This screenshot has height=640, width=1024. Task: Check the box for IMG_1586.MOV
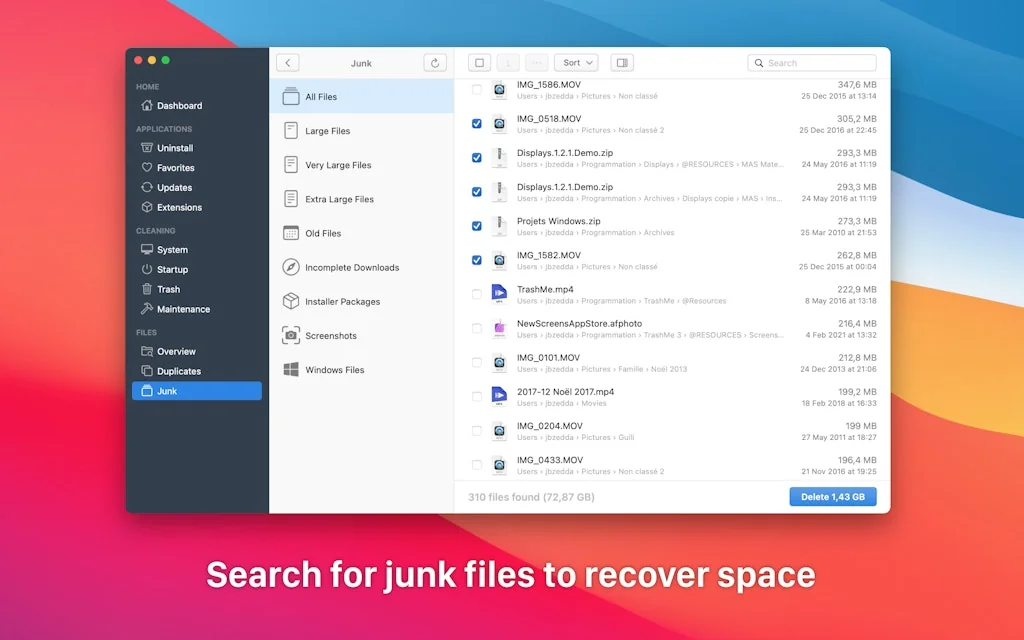477,90
